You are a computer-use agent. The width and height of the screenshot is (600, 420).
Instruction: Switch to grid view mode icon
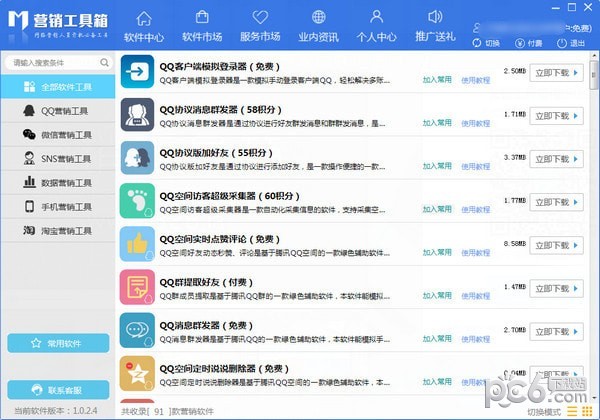tap(587, 412)
